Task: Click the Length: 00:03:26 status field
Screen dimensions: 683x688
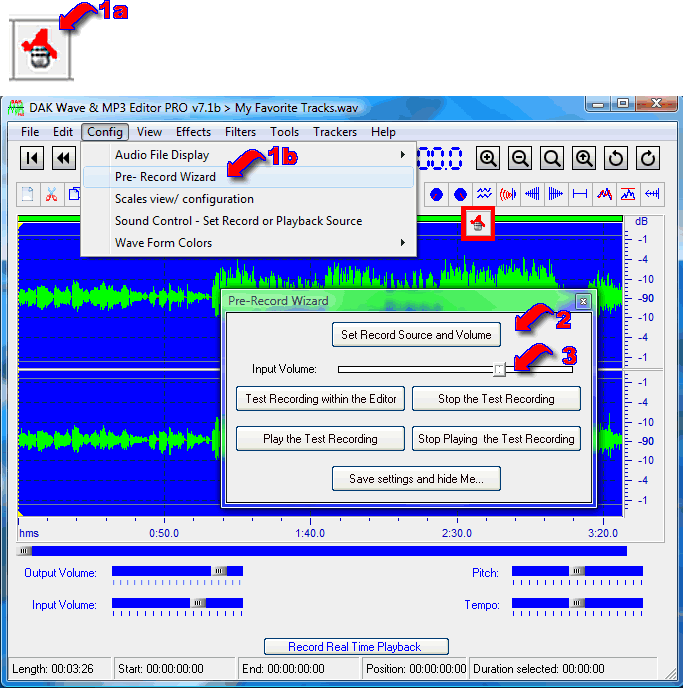Action: [60, 669]
